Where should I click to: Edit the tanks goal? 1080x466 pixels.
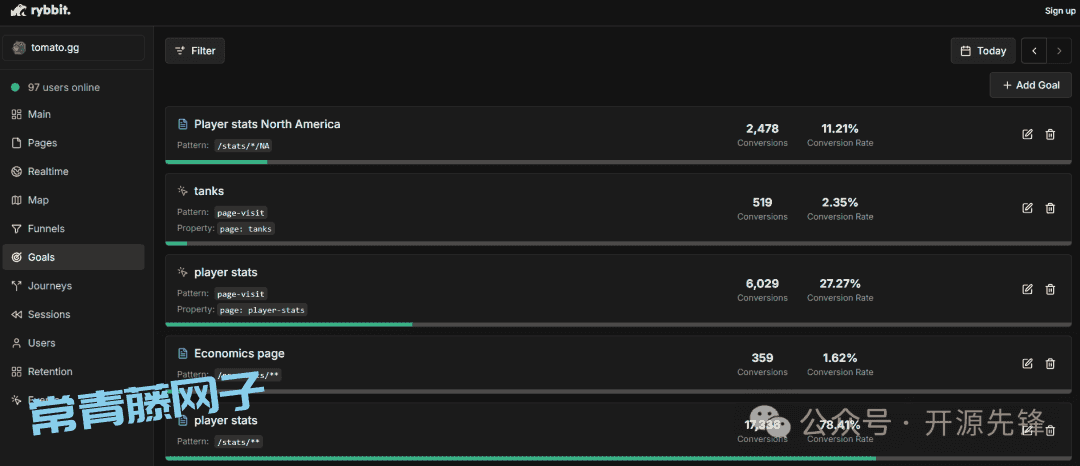[1027, 208]
